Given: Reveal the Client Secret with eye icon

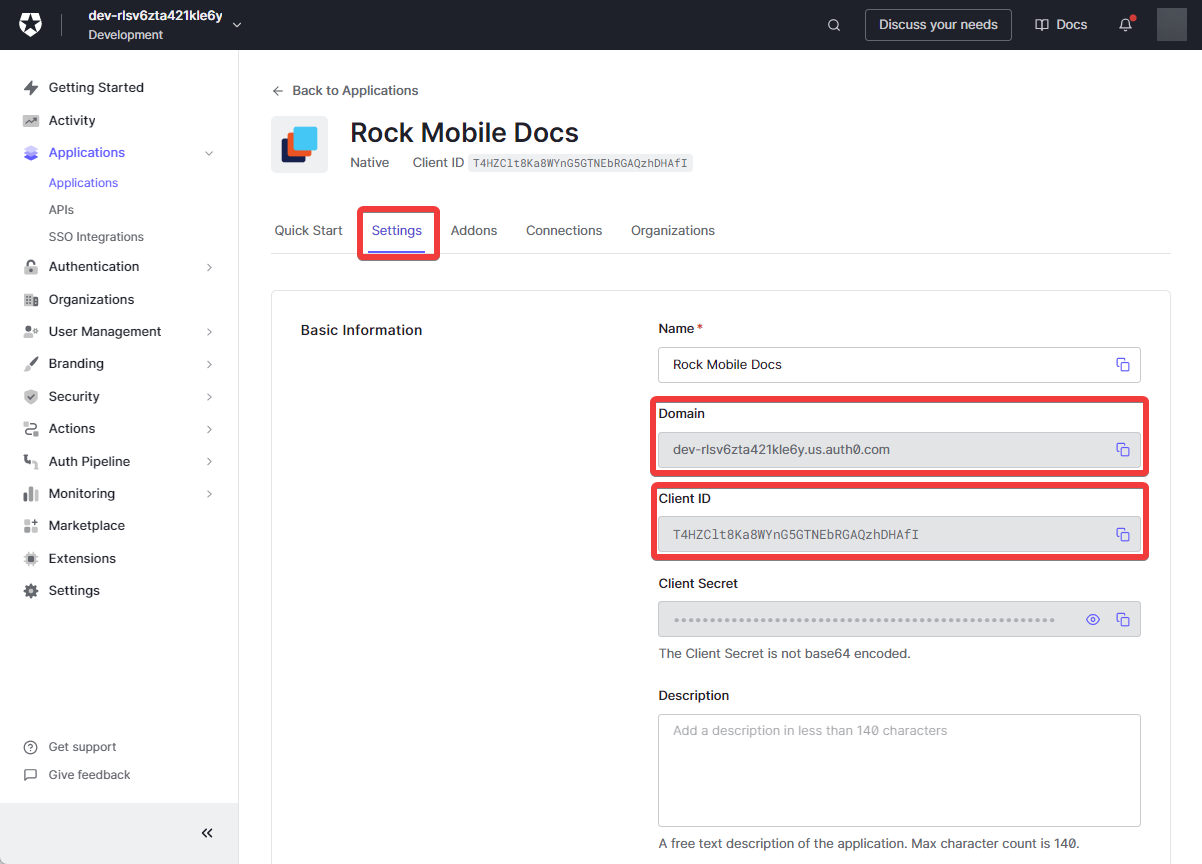Looking at the screenshot, I should coord(1093,620).
